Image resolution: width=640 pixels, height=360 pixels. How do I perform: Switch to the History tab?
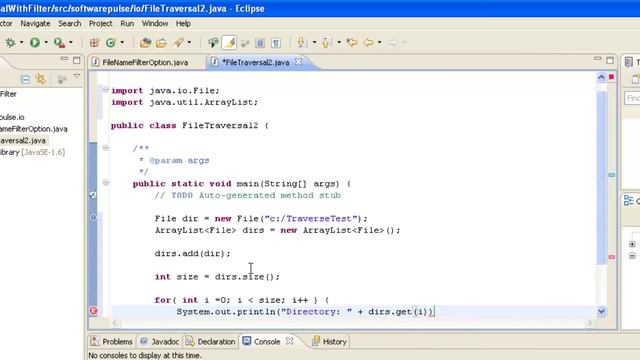click(330, 342)
